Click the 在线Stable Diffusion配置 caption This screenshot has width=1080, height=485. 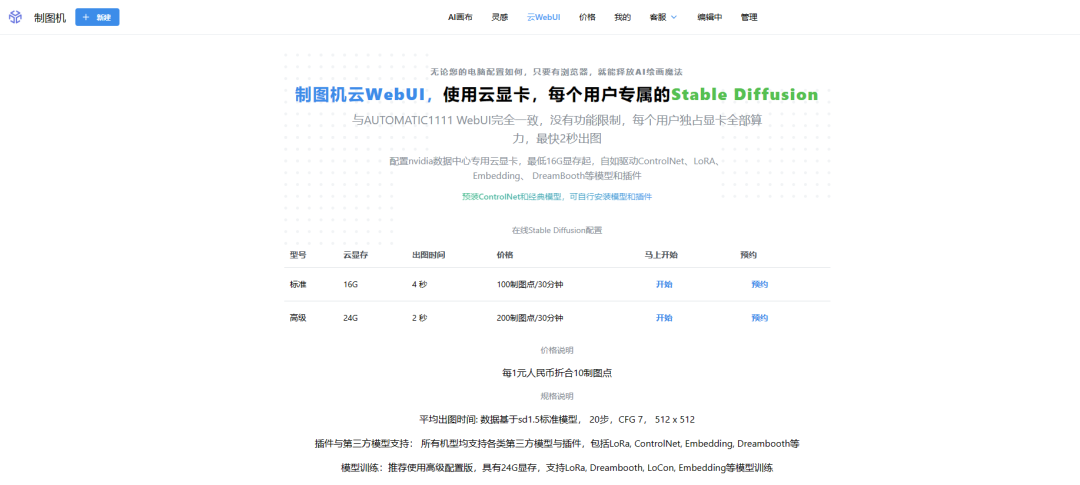pyautogui.click(x=557, y=229)
